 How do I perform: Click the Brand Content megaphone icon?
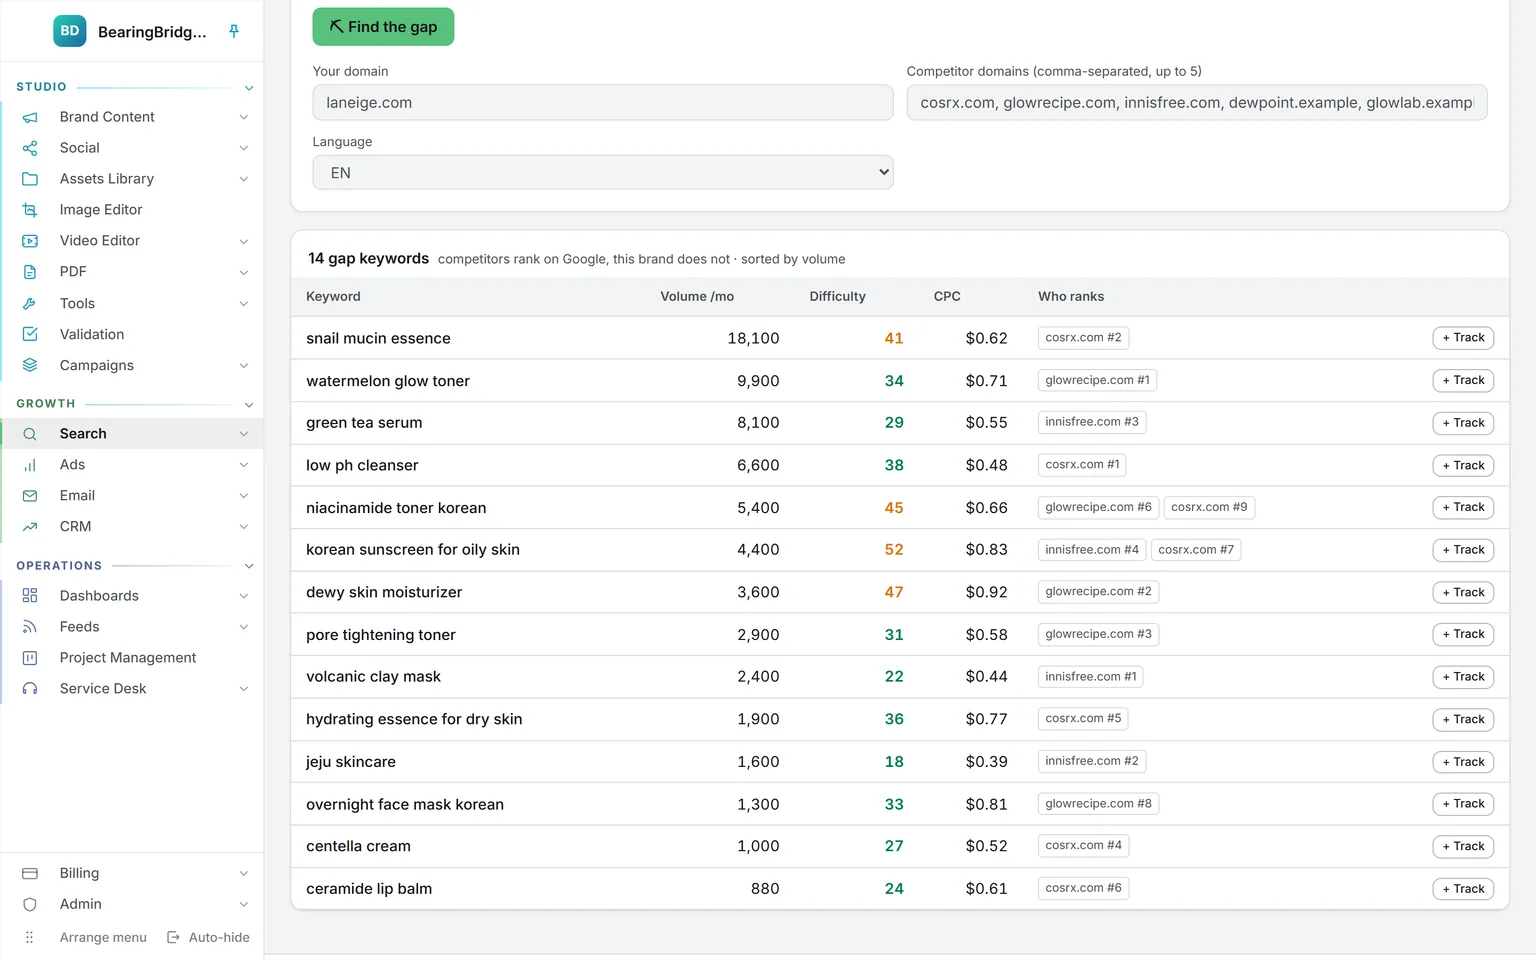point(30,117)
